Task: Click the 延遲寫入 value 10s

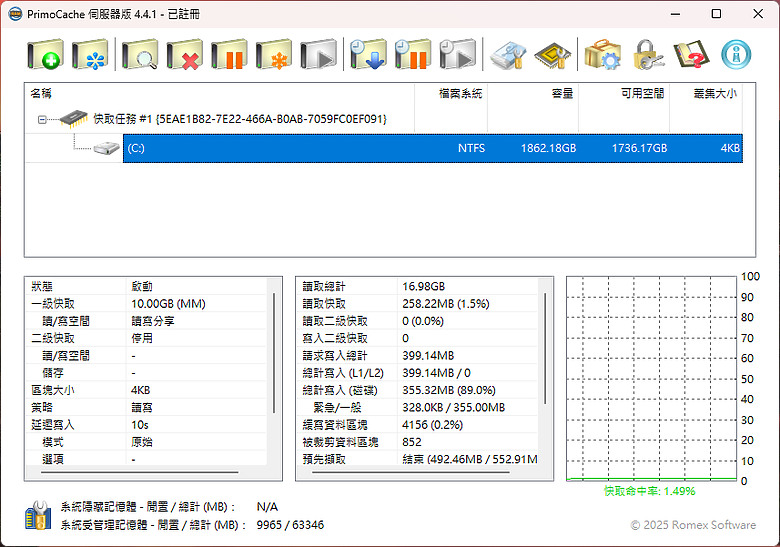Action: click(140, 425)
